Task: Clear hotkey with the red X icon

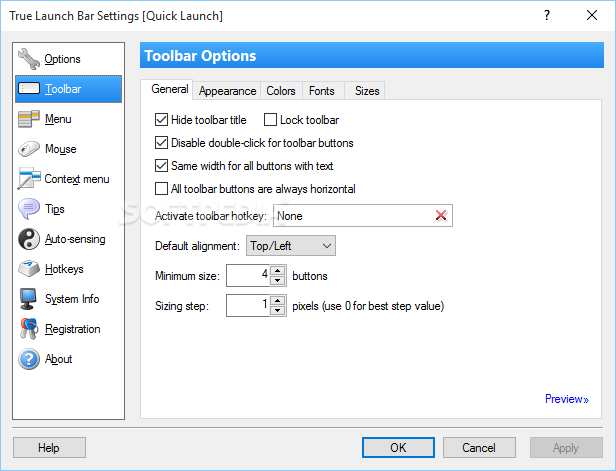Action: click(441, 215)
